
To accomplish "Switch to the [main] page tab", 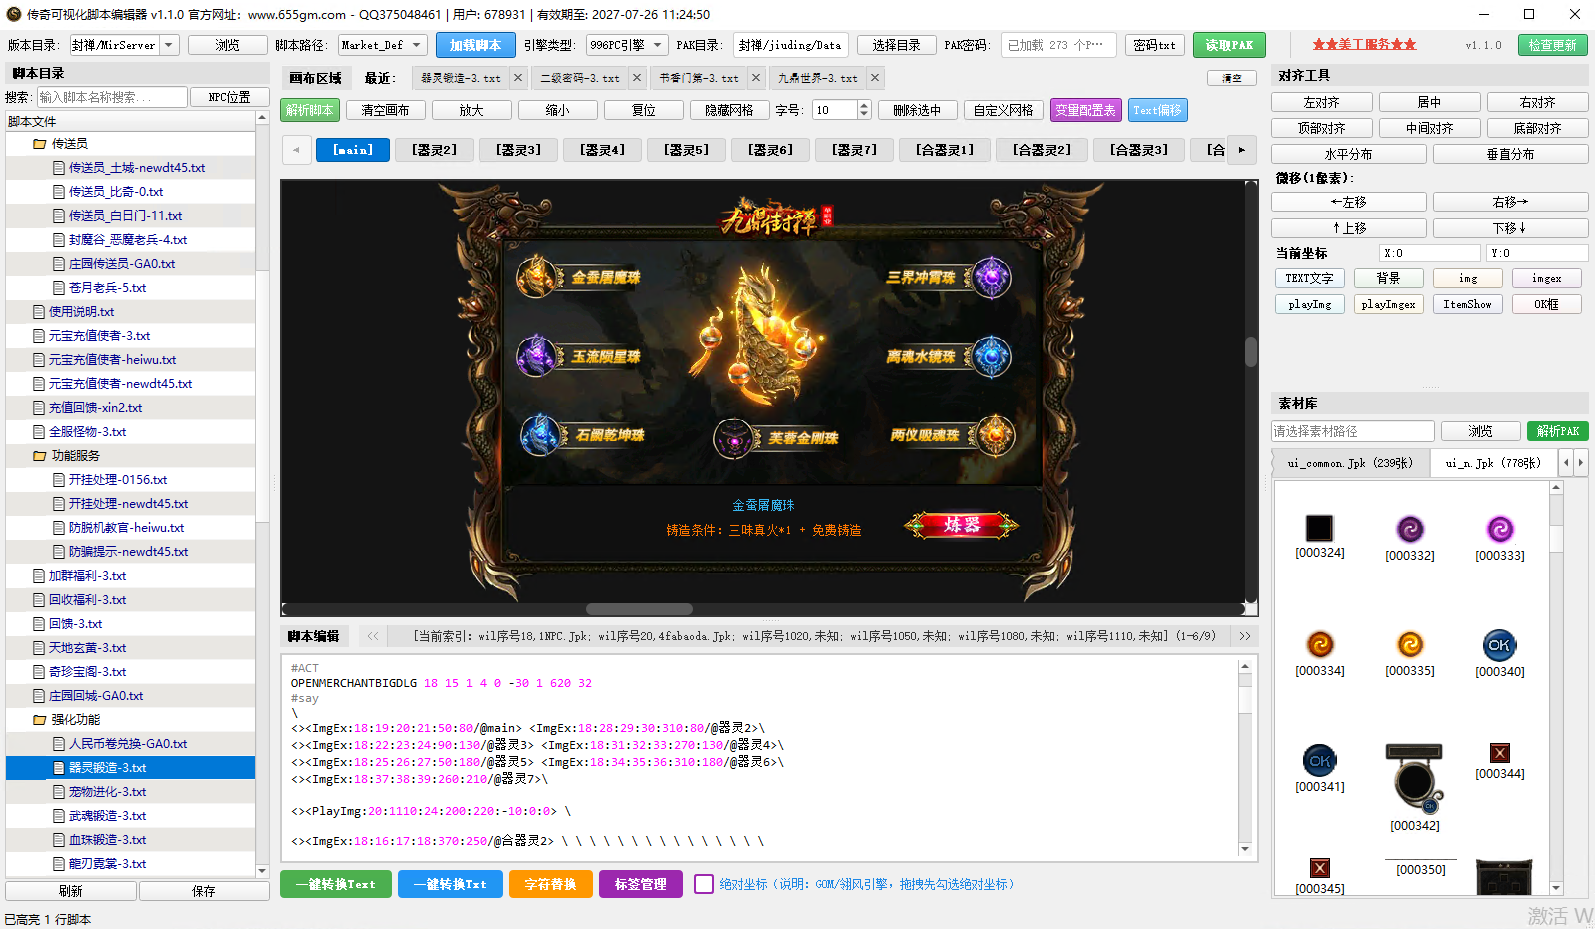I will (x=353, y=150).
